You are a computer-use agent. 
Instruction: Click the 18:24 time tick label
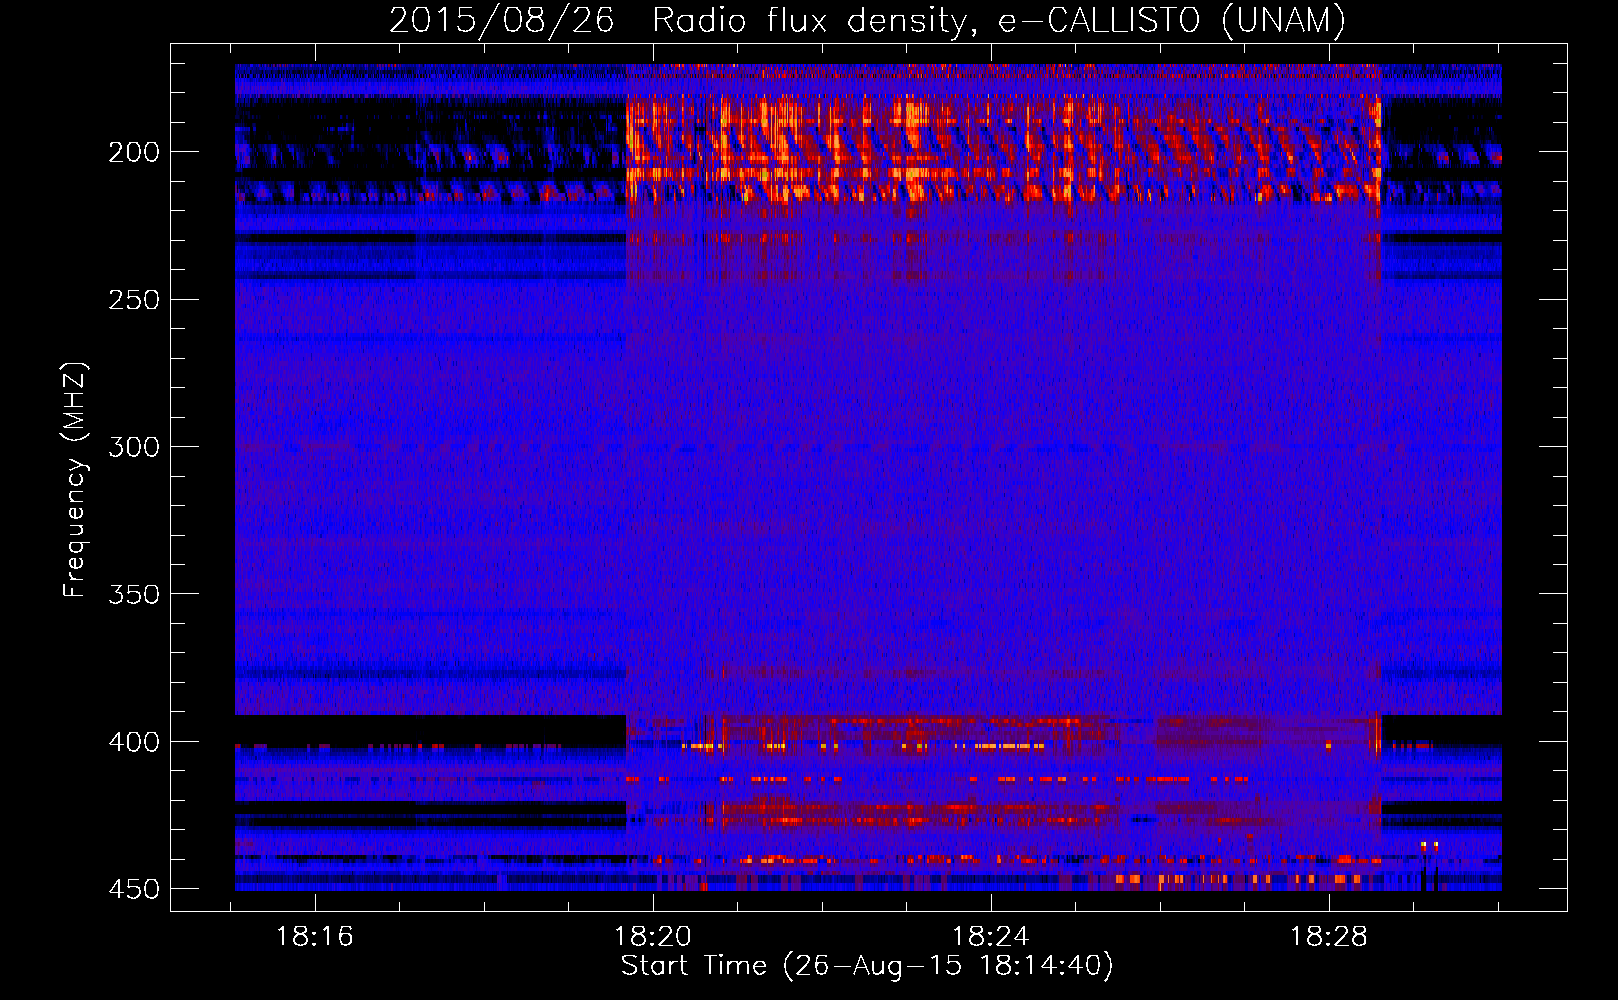[990, 936]
